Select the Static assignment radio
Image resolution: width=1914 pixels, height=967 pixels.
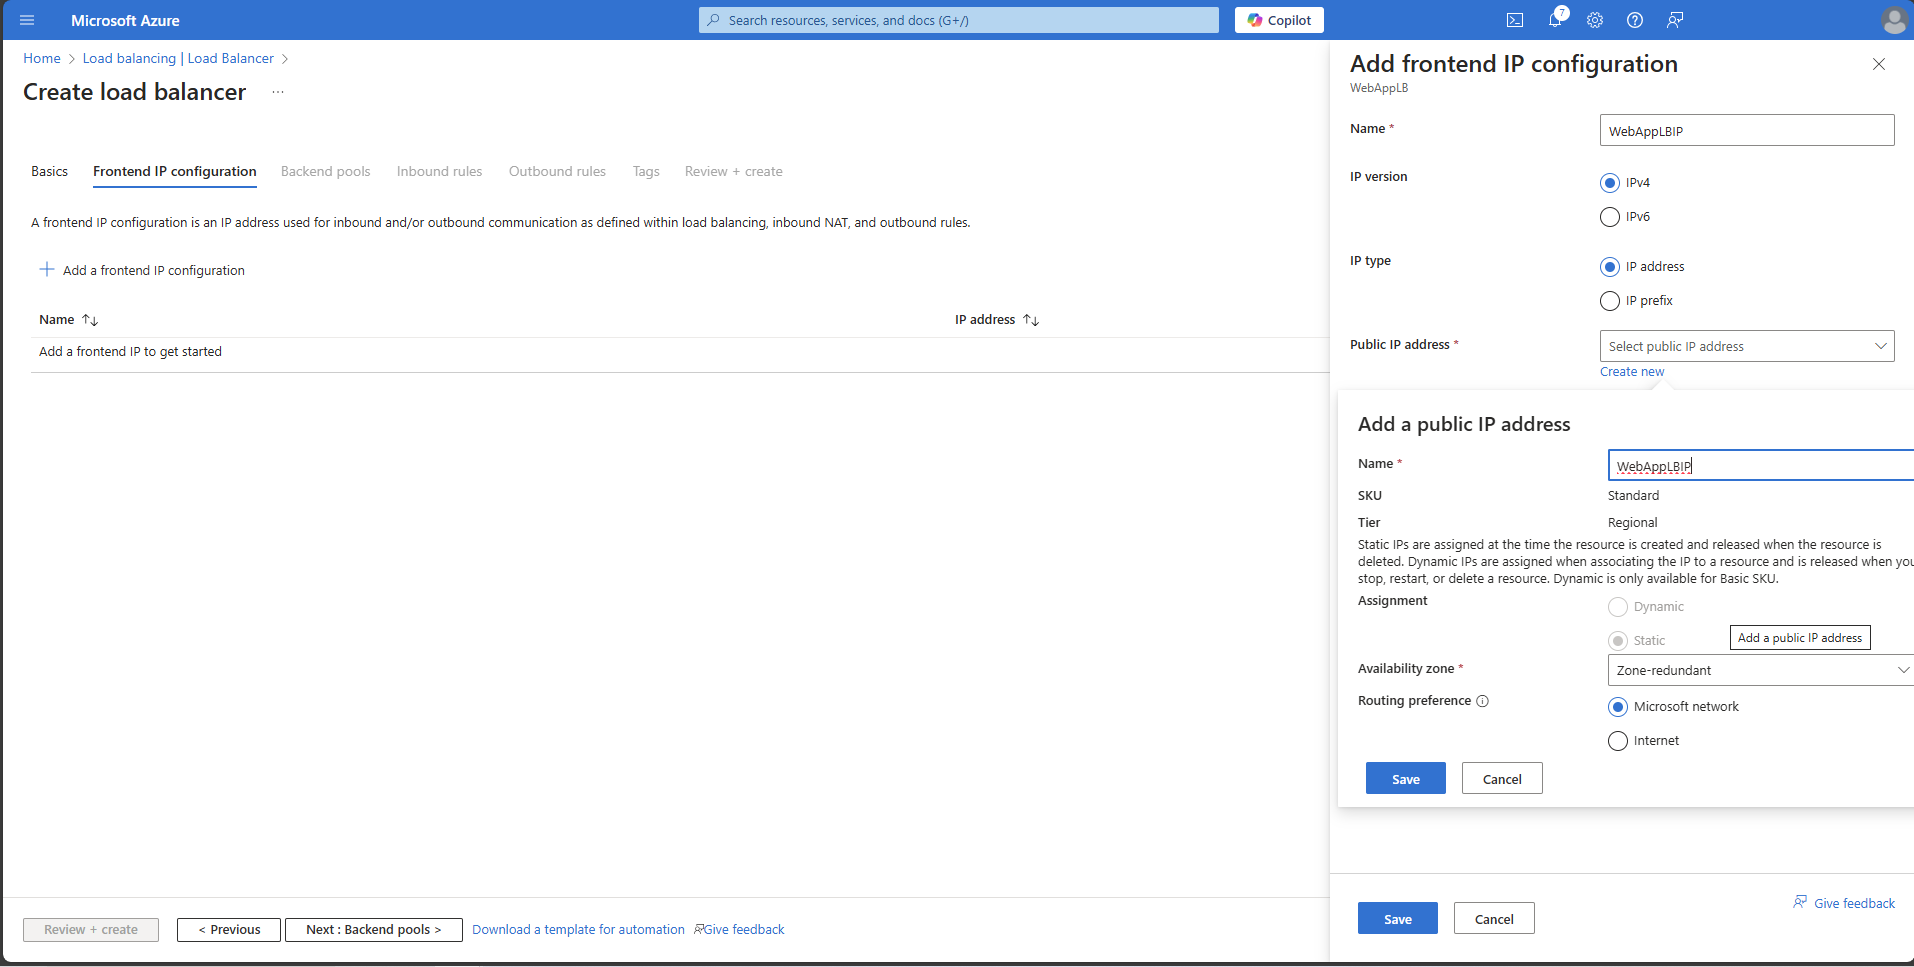coord(1618,641)
